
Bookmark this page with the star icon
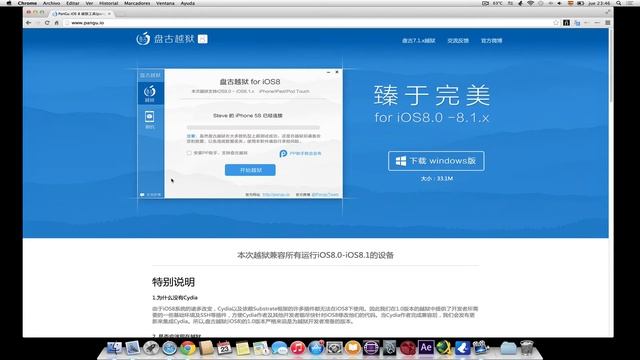tap(556, 23)
